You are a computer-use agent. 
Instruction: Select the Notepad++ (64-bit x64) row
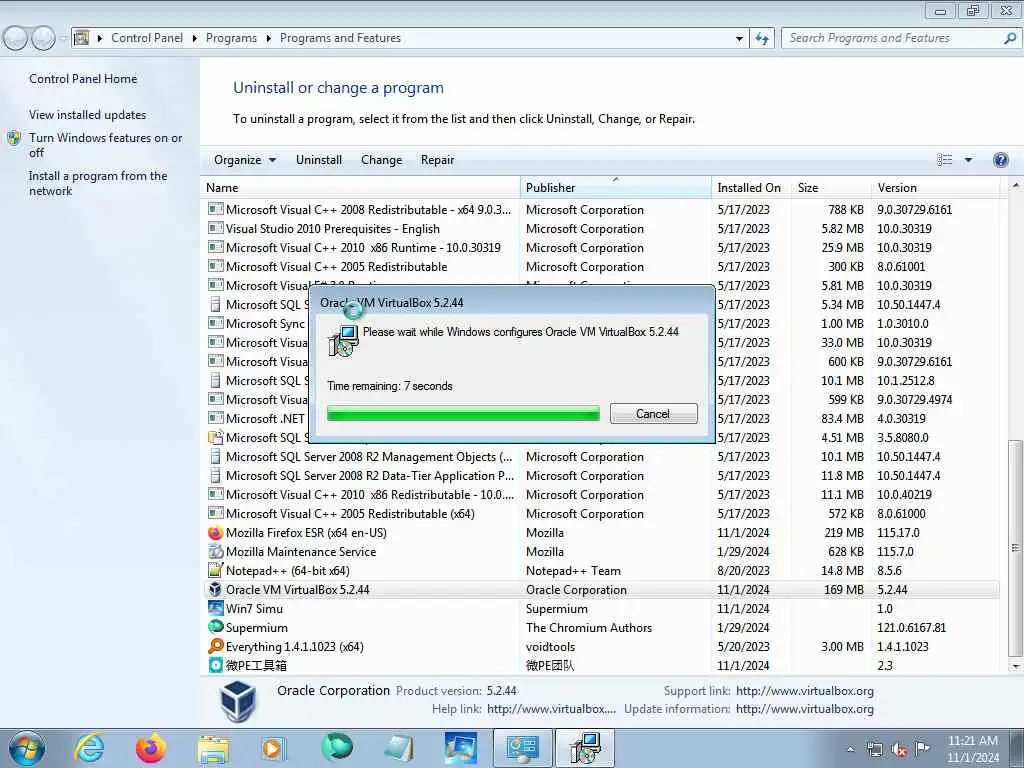[x=601, y=571]
